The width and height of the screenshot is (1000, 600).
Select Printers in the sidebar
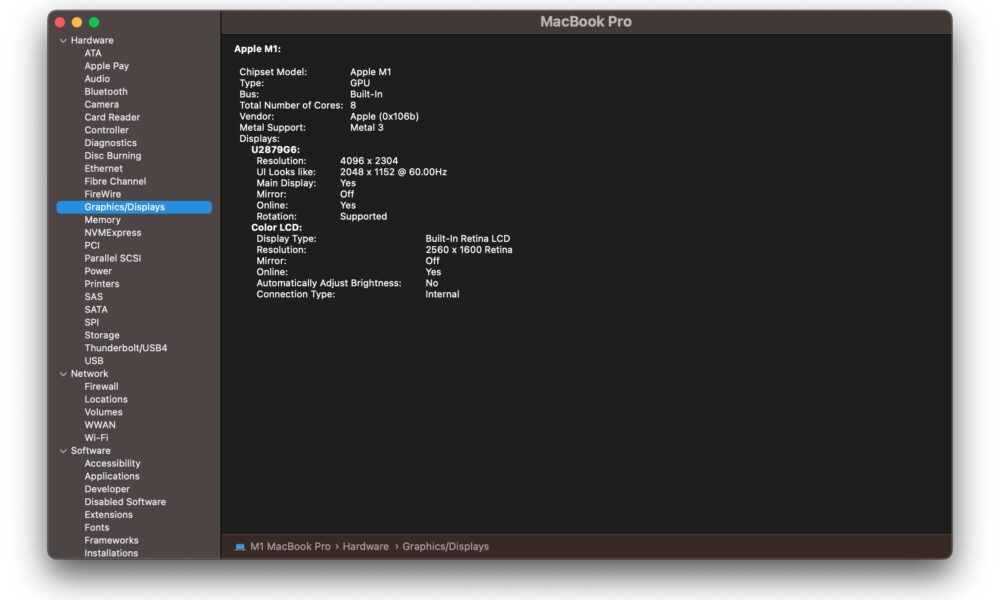pyautogui.click(x=101, y=284)
